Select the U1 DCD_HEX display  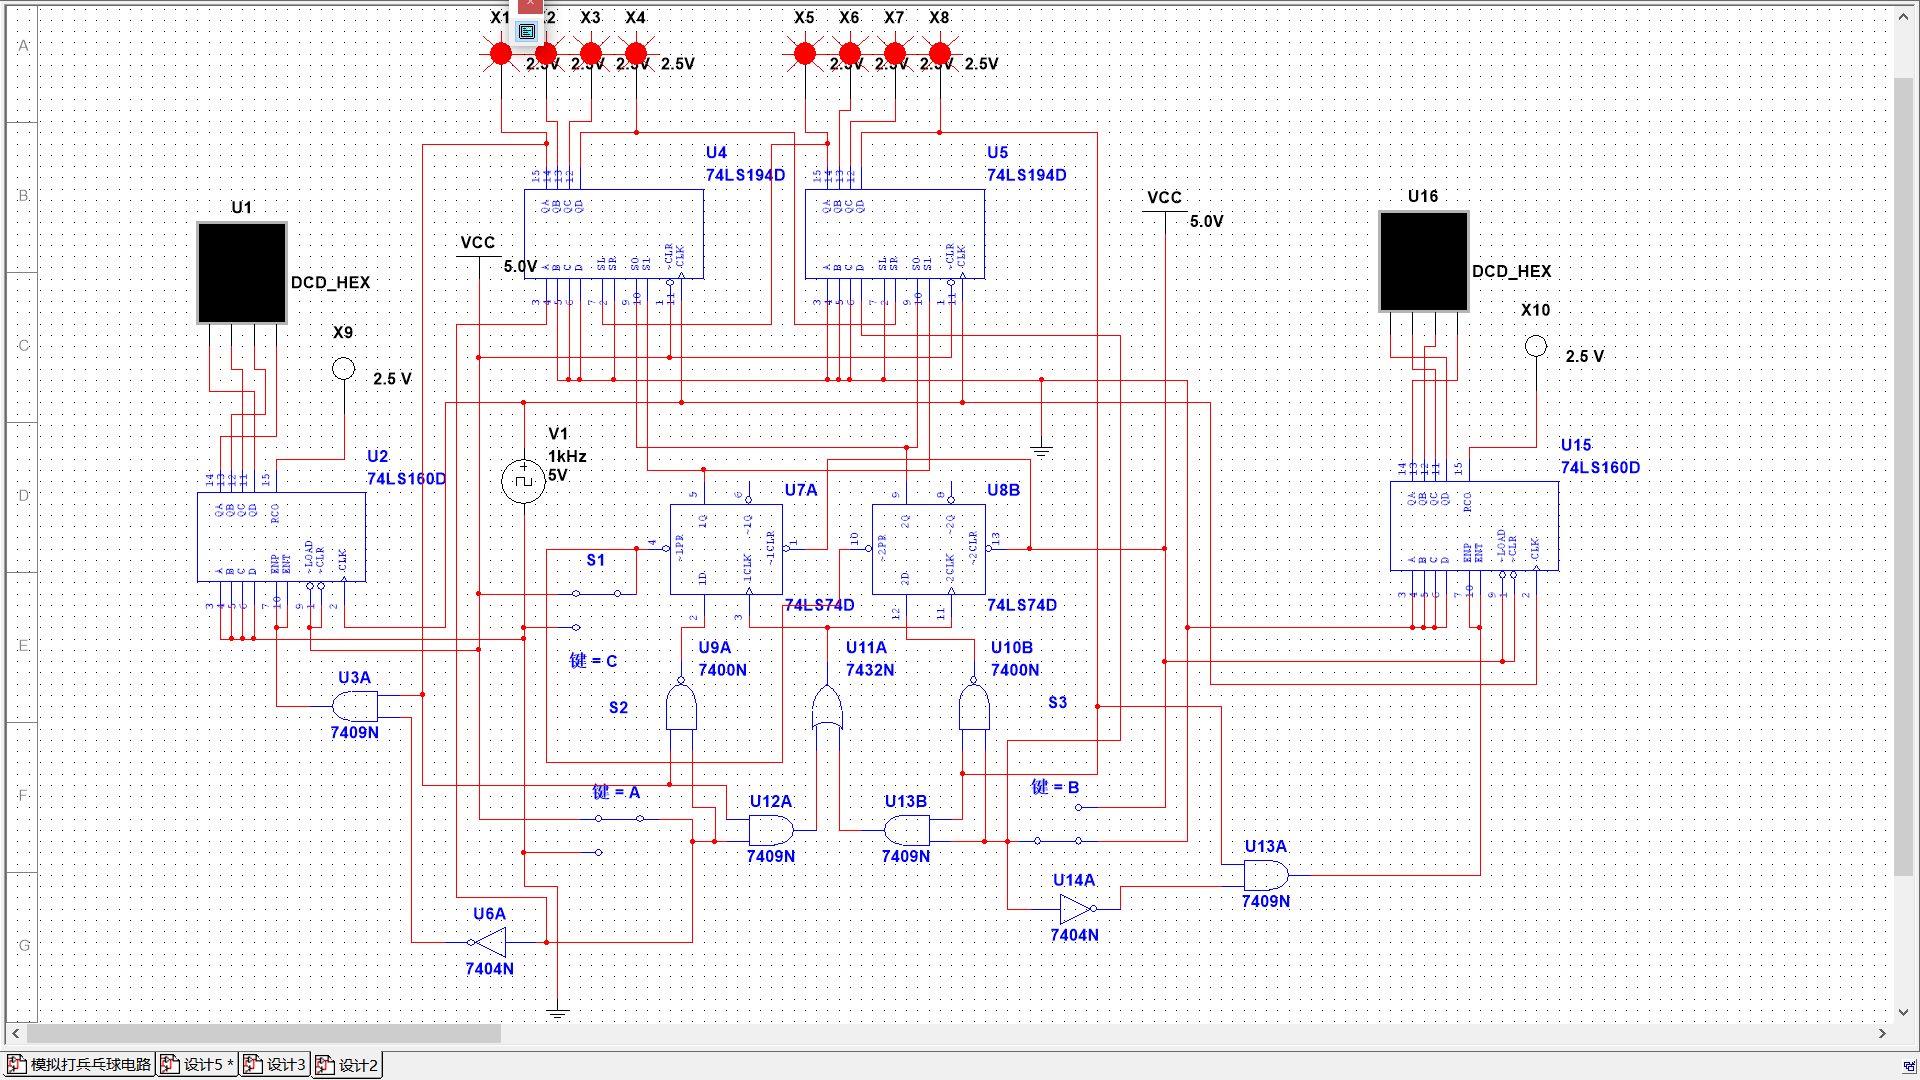click(242, 273)
